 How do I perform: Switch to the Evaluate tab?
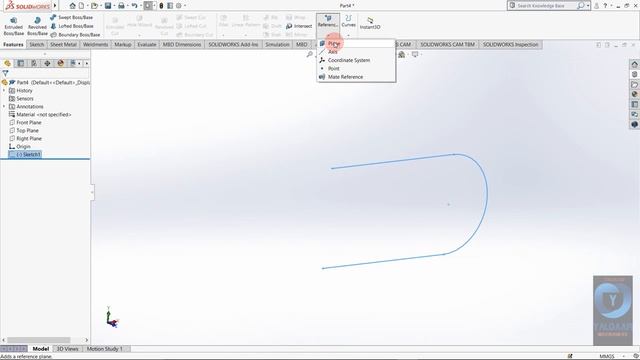tap(147, 44)
